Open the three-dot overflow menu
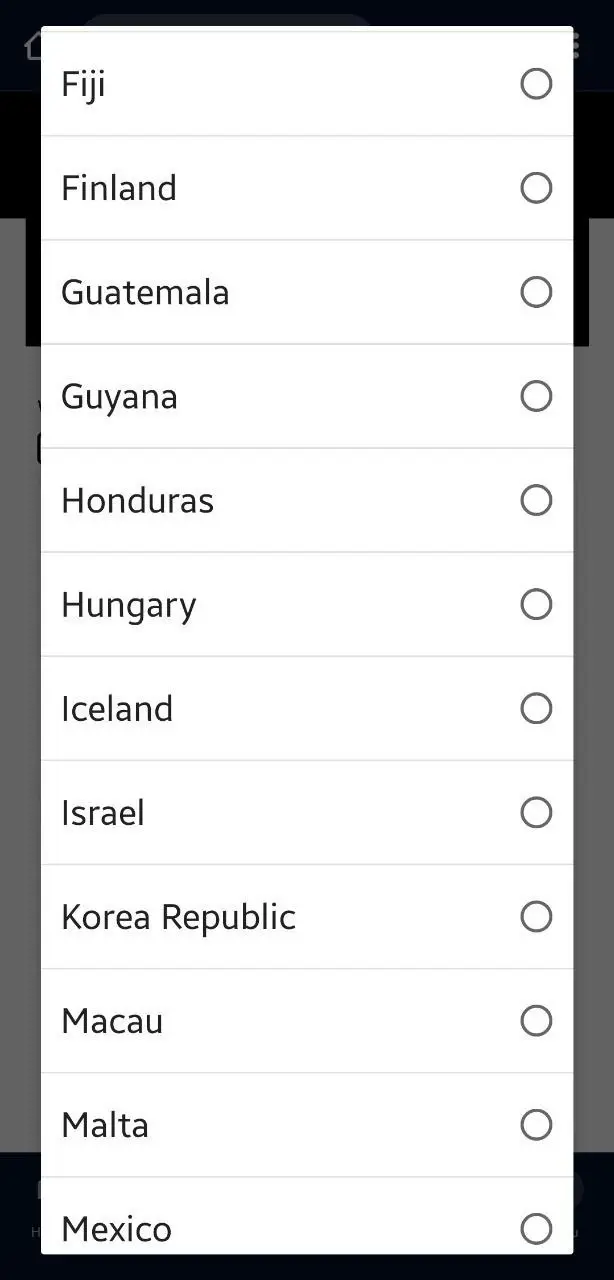Viewport: 614px width, 1280px height. click(576, 45)
